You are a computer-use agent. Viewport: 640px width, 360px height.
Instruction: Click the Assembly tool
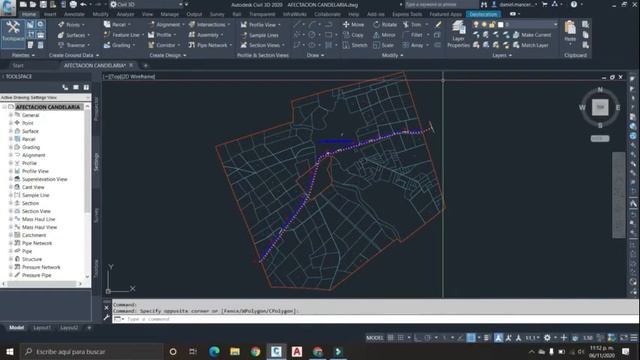pyautogui.click(x=206, y=35)
